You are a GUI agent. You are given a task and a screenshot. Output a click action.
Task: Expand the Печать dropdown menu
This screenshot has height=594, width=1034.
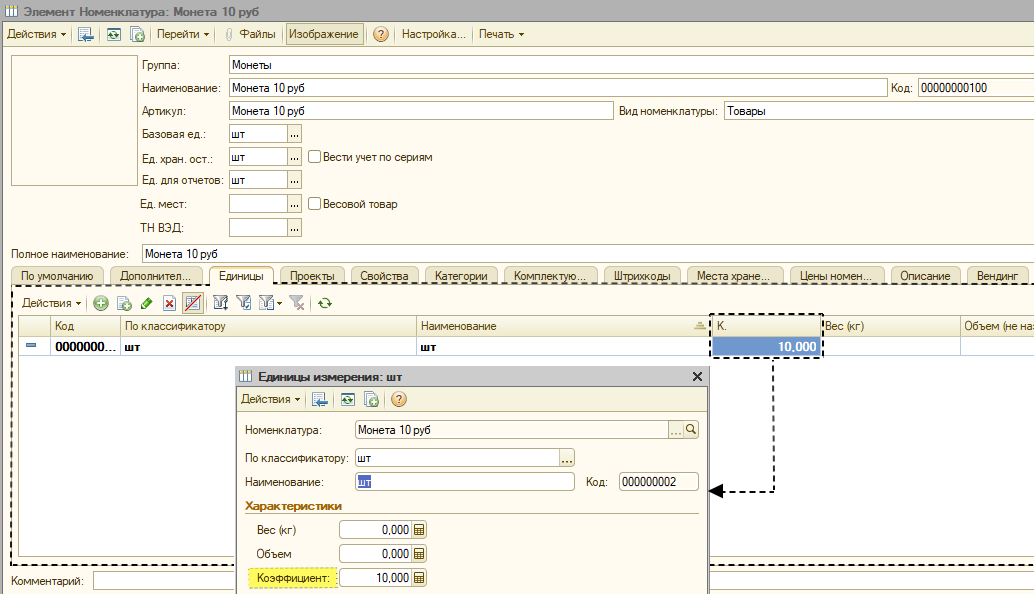tap(501, 34)
